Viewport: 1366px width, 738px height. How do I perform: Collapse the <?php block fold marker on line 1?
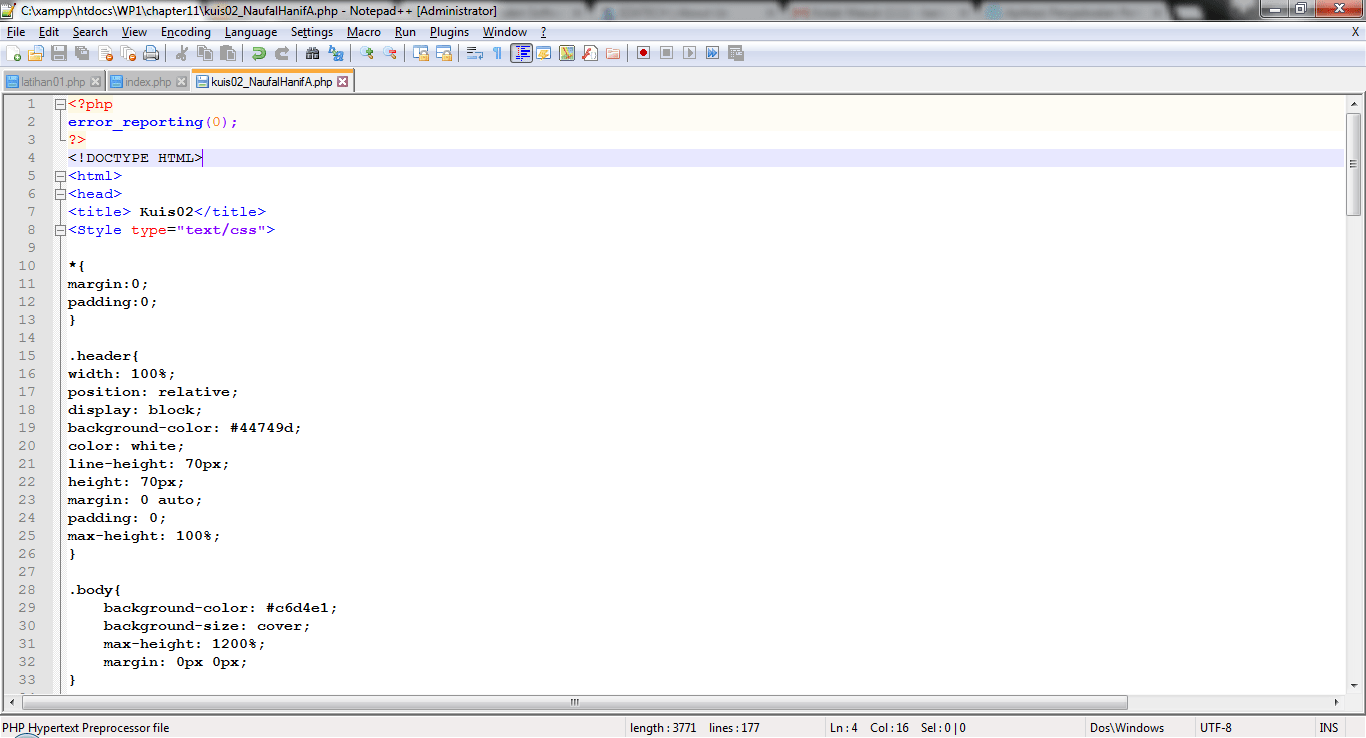(60, 104)
